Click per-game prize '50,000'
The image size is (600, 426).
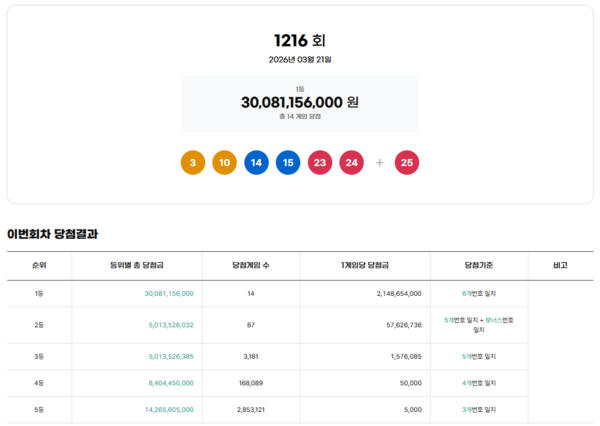411,383
